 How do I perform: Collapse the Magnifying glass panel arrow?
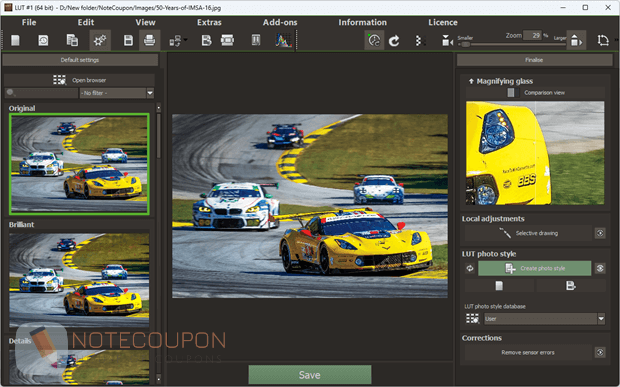[471, 81]
